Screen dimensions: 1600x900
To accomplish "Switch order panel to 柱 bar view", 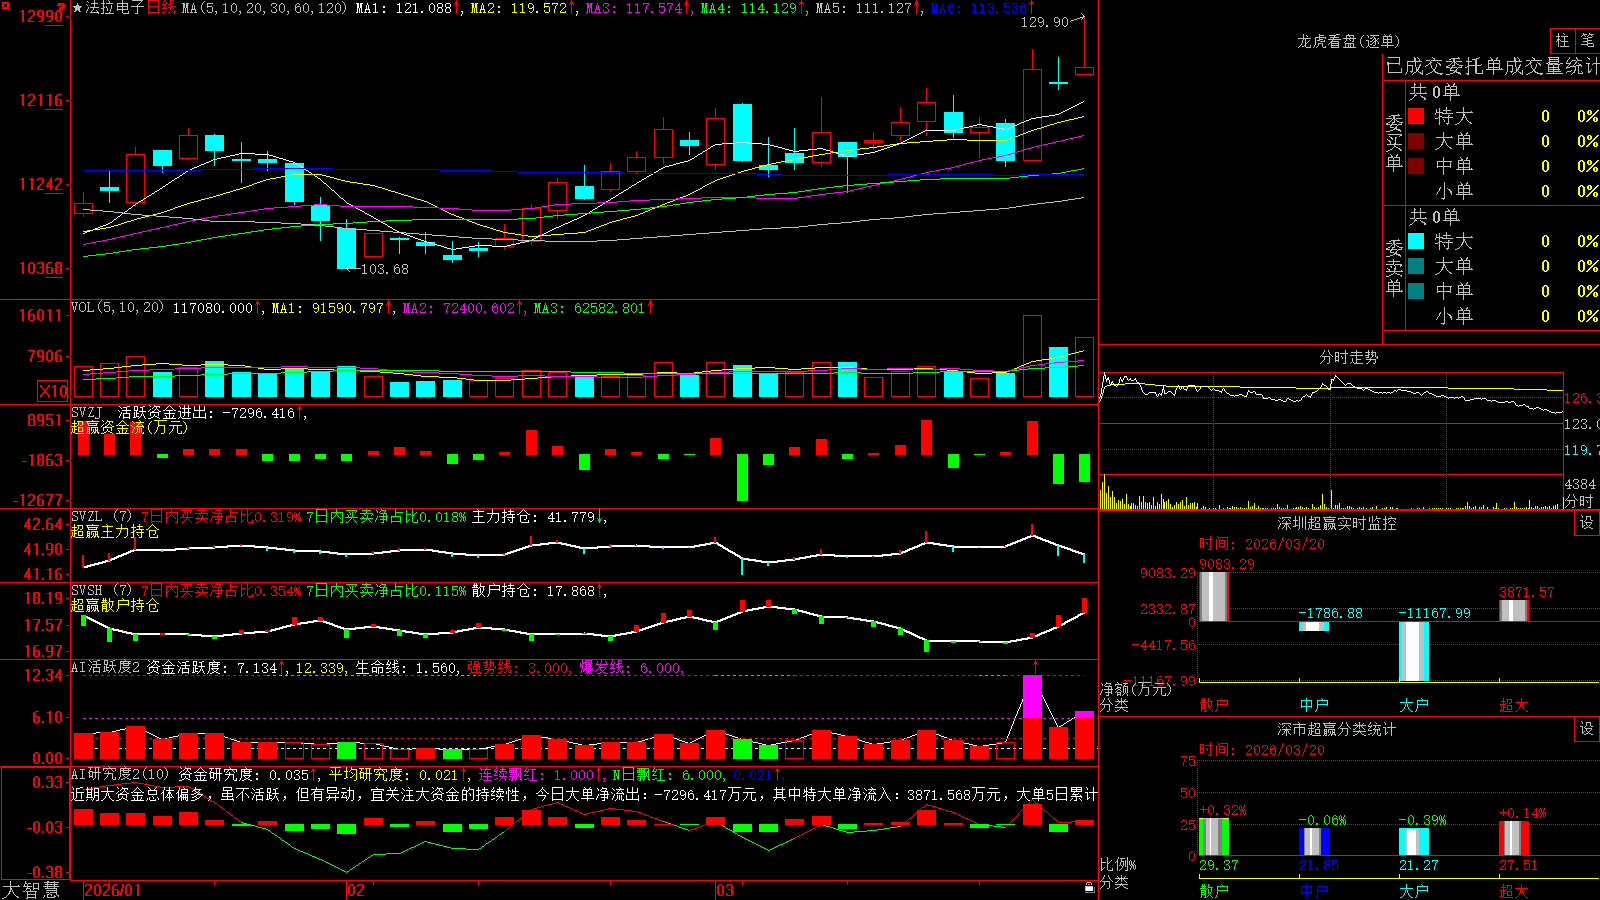I will (1562, 40).
